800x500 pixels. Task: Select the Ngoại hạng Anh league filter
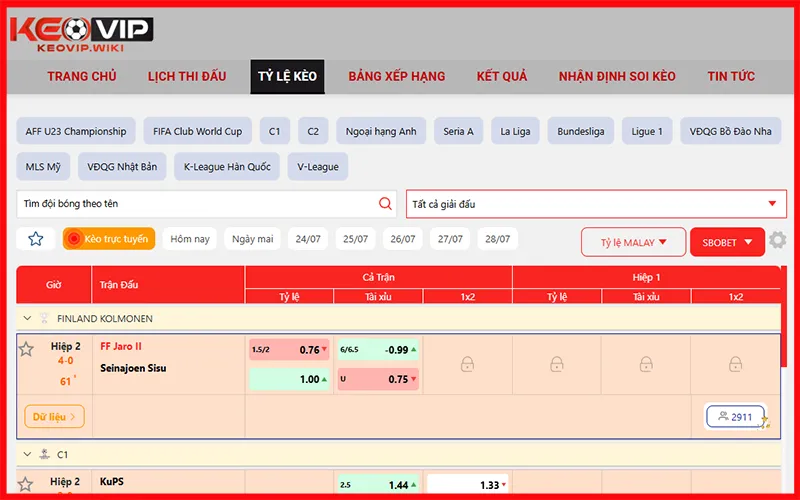click(380, 131)
